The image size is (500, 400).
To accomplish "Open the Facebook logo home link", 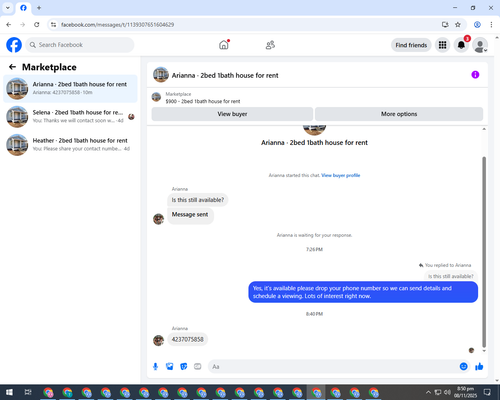I will [14, 45].
